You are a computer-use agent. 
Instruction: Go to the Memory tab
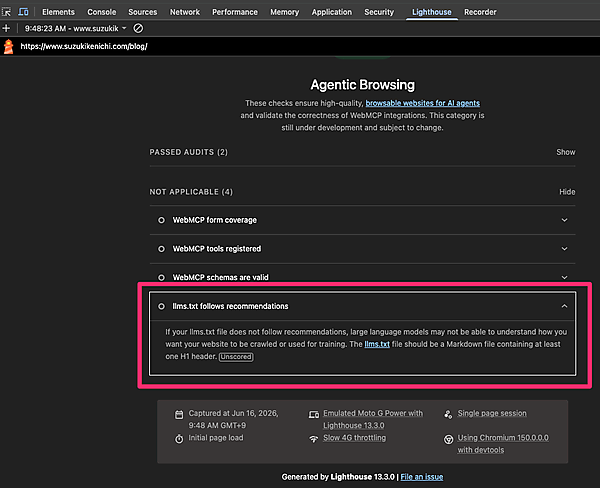[285, 12]
